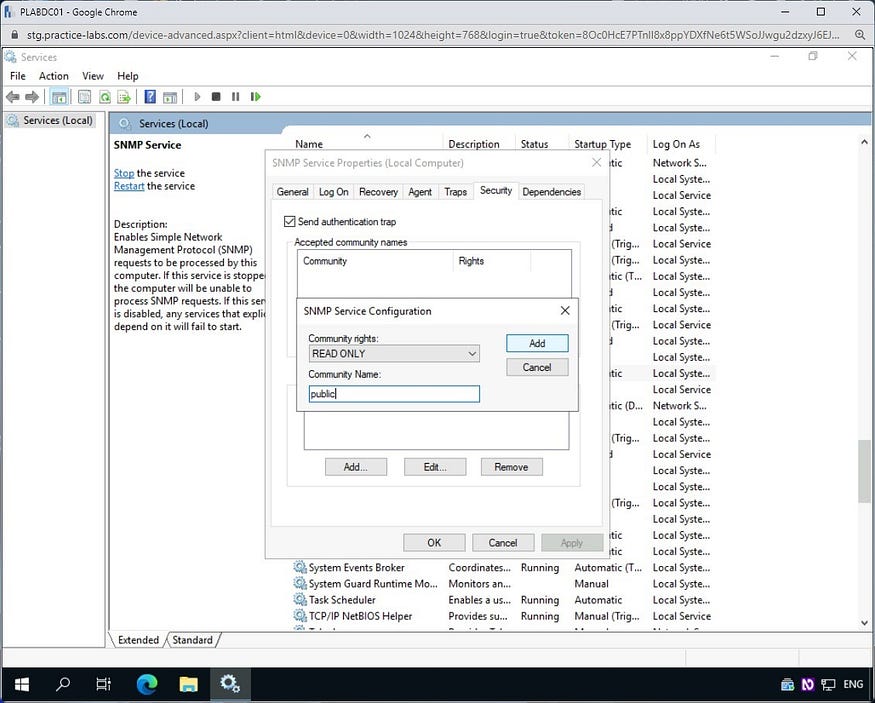Open the Help menu
Screen dimensions: 875x703
pos(128,76)
